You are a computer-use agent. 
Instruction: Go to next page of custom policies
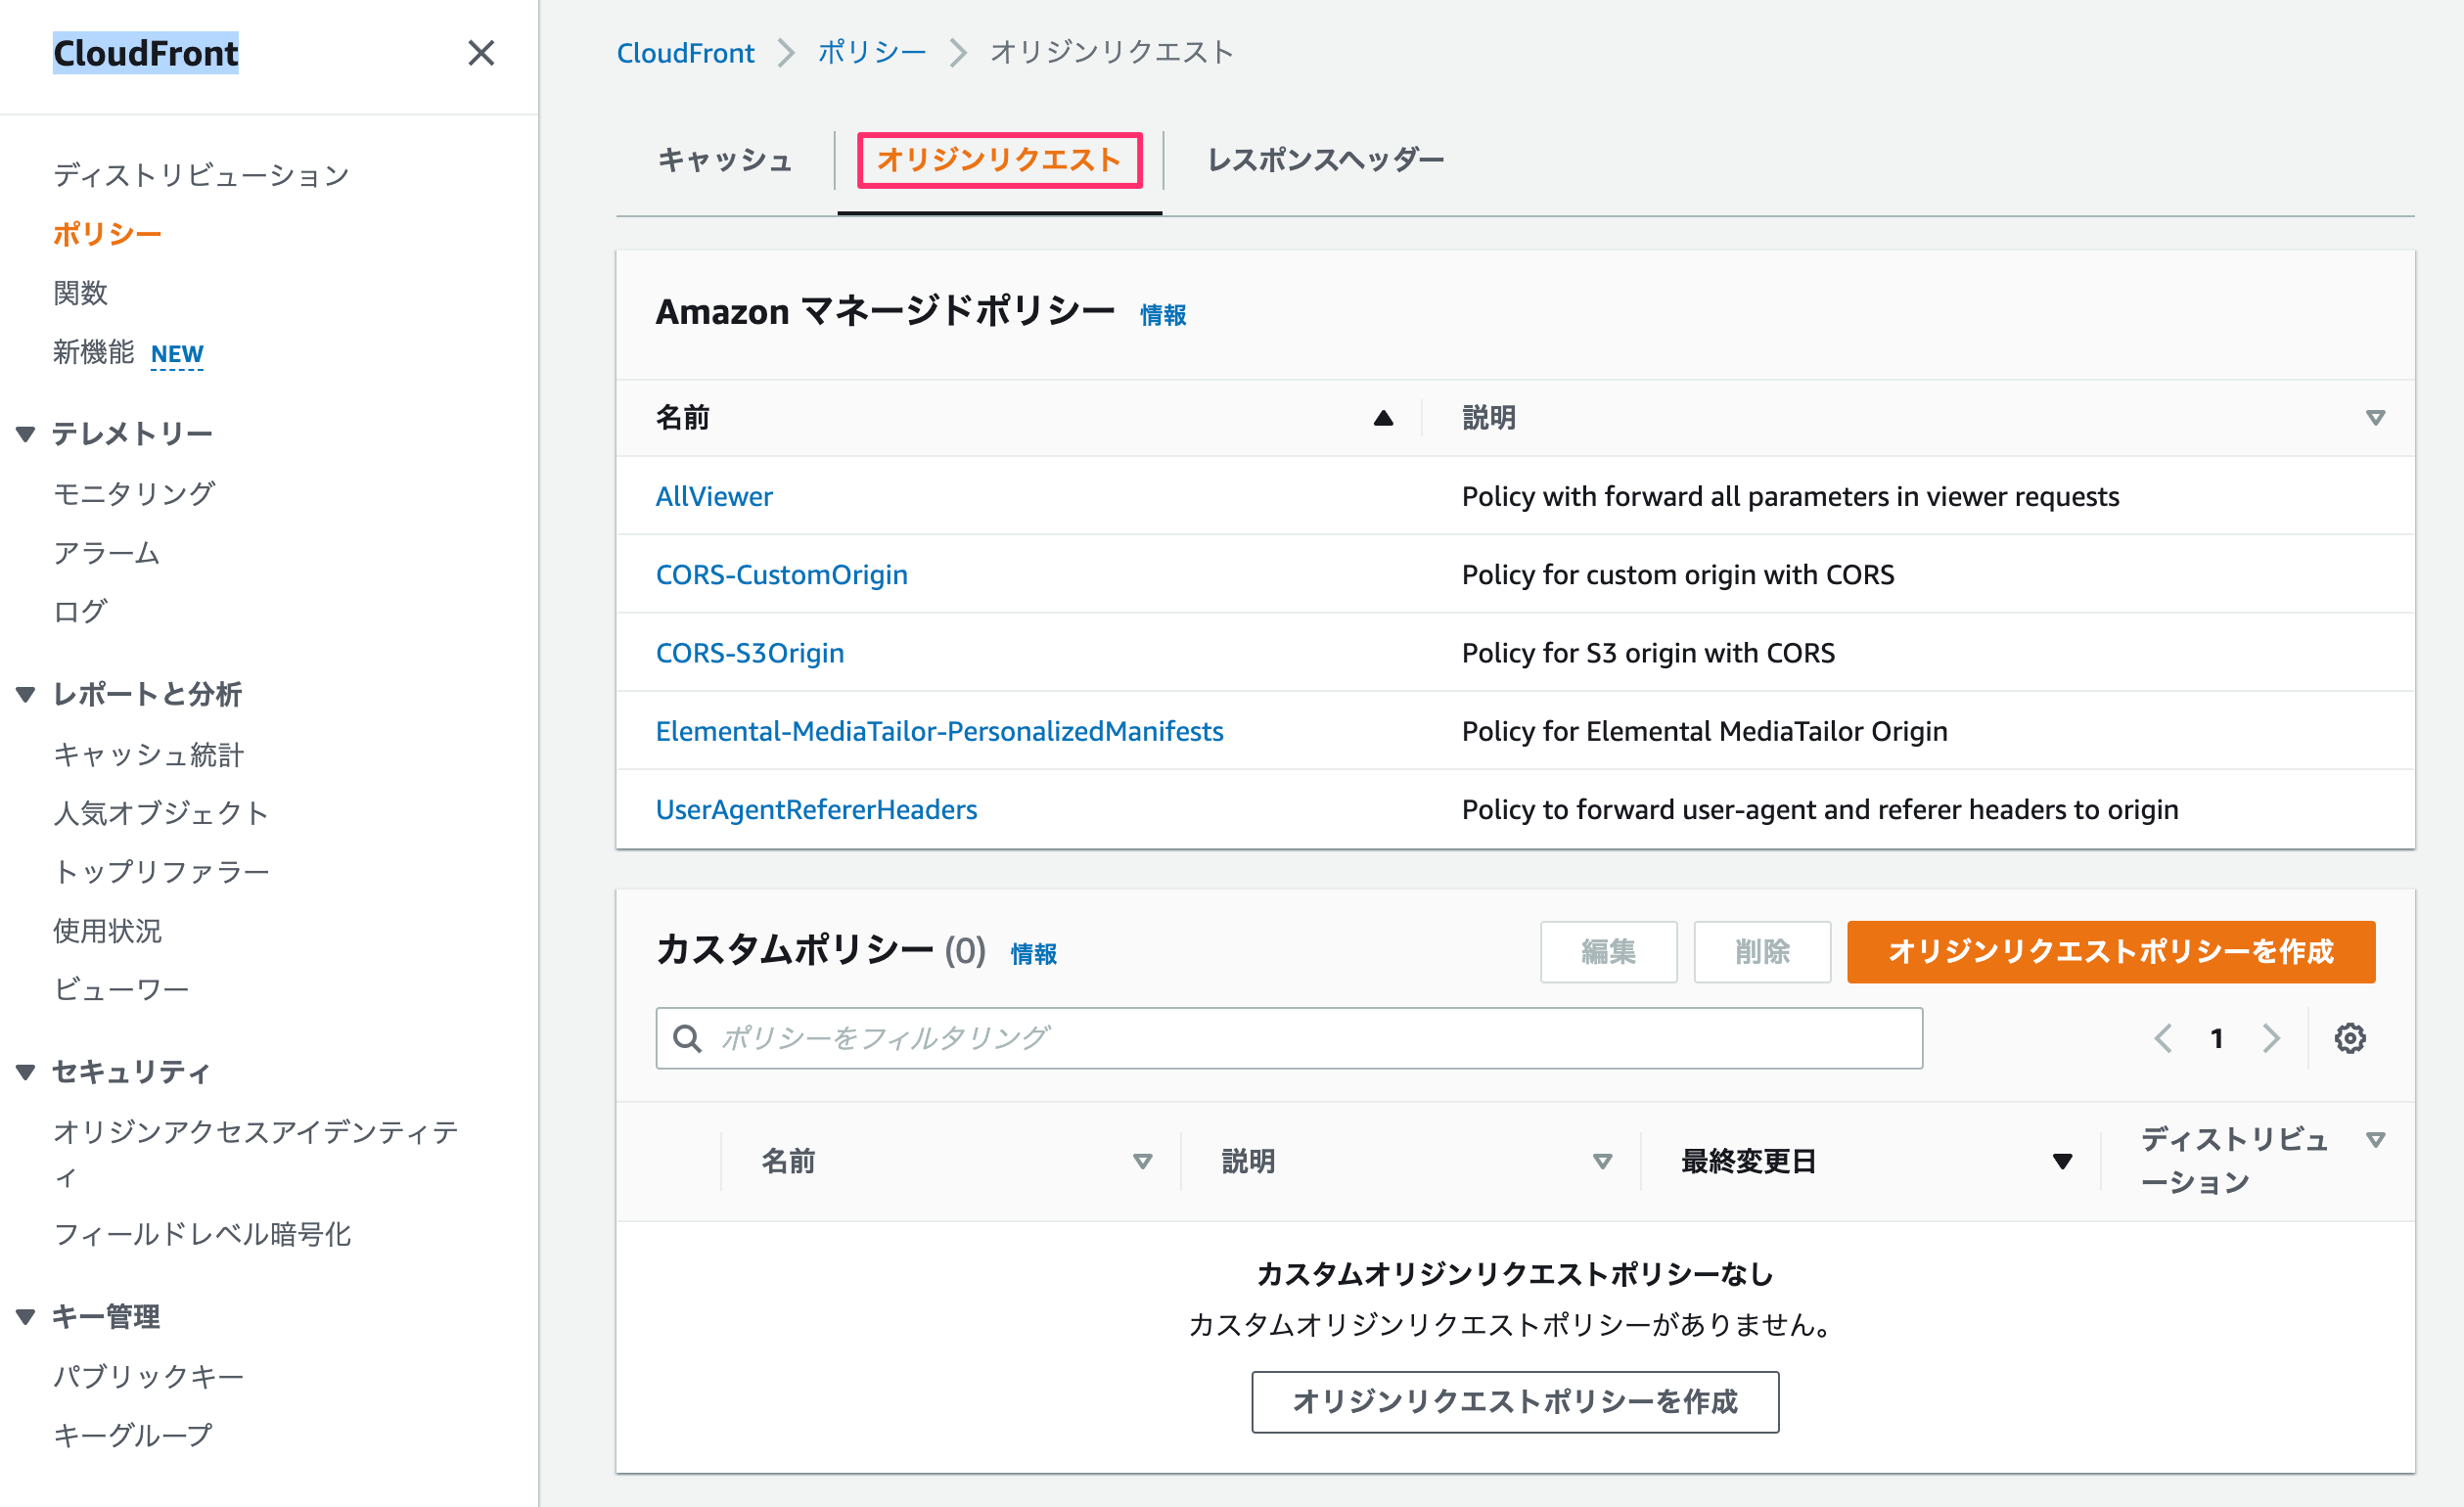(x=2271, y=1038)
